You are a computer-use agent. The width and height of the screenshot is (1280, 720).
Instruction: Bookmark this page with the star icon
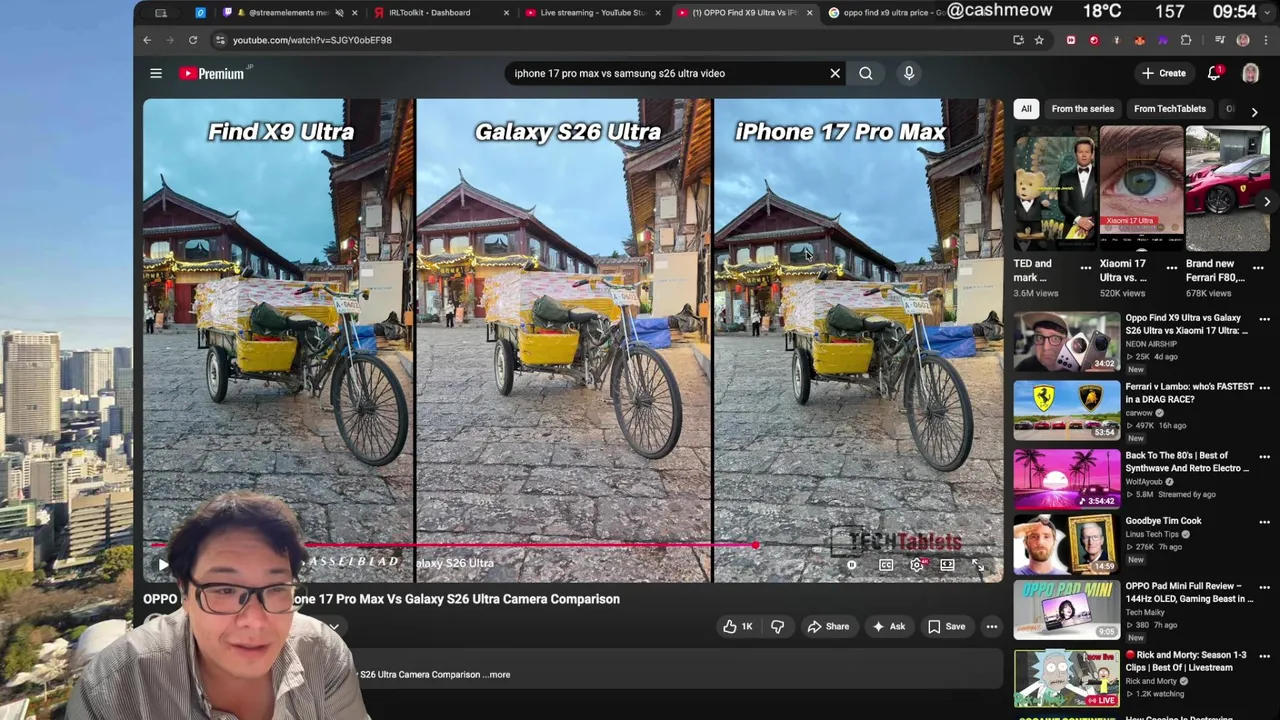click(1039, 40)
